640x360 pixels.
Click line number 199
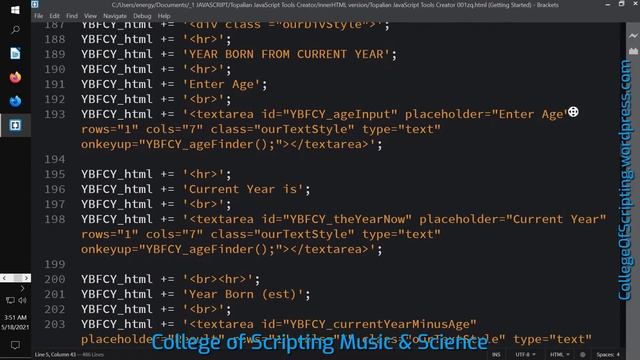click(x=55, y=264)
